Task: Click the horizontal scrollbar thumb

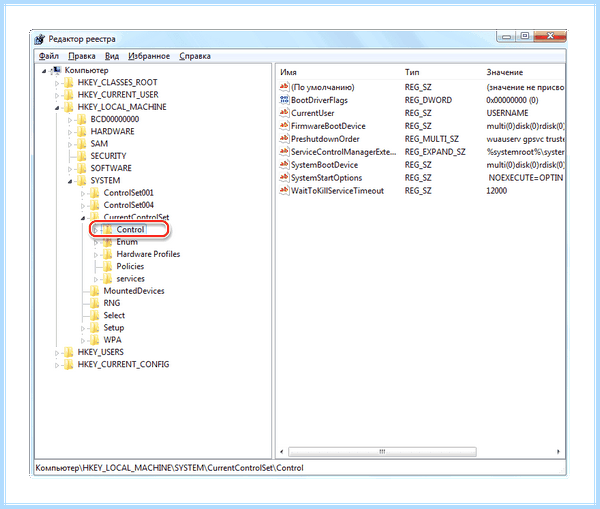Action: [x=382, y=452]
